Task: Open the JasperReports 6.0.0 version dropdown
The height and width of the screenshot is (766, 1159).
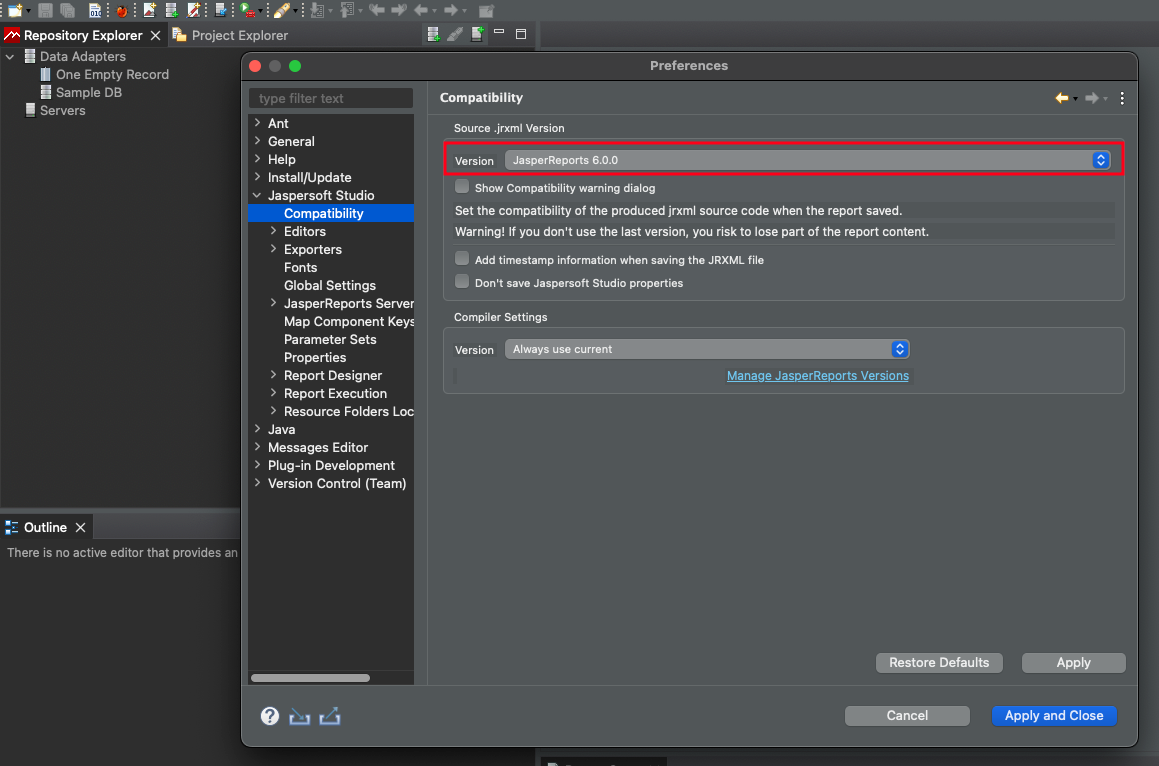Action: click(x=807, y=160)
